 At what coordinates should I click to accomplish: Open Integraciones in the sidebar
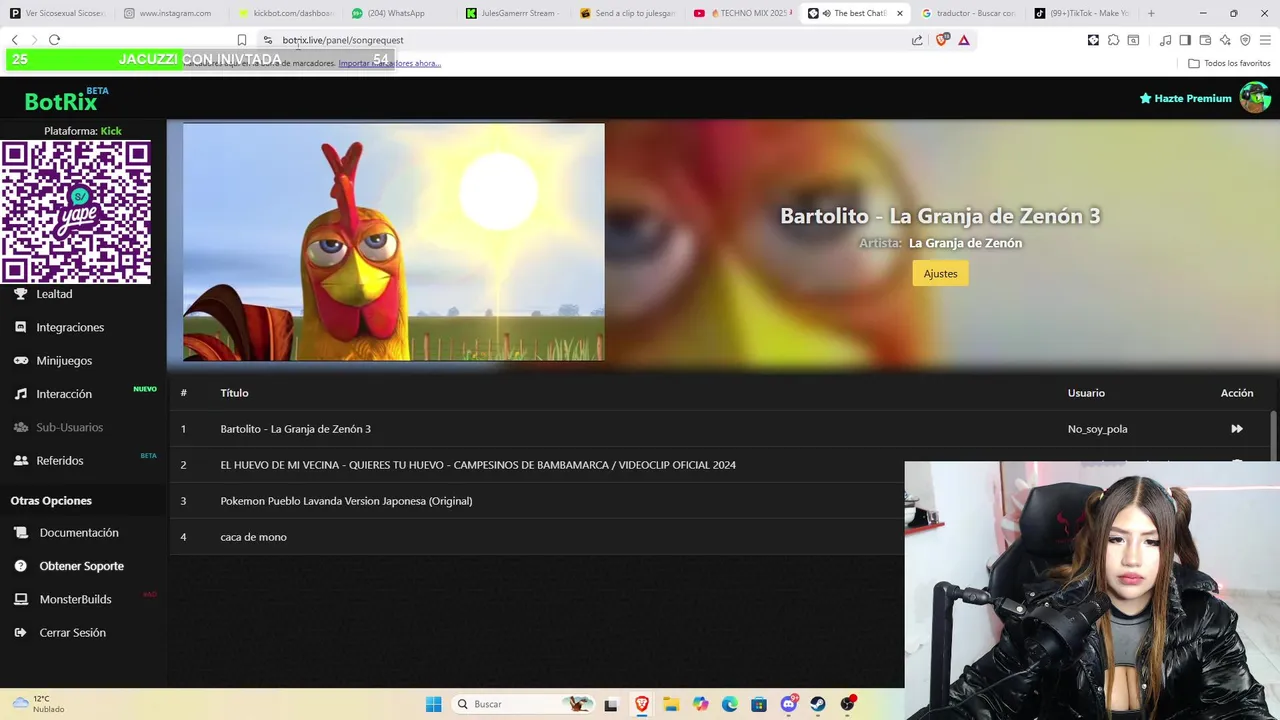tap(70, 327)
